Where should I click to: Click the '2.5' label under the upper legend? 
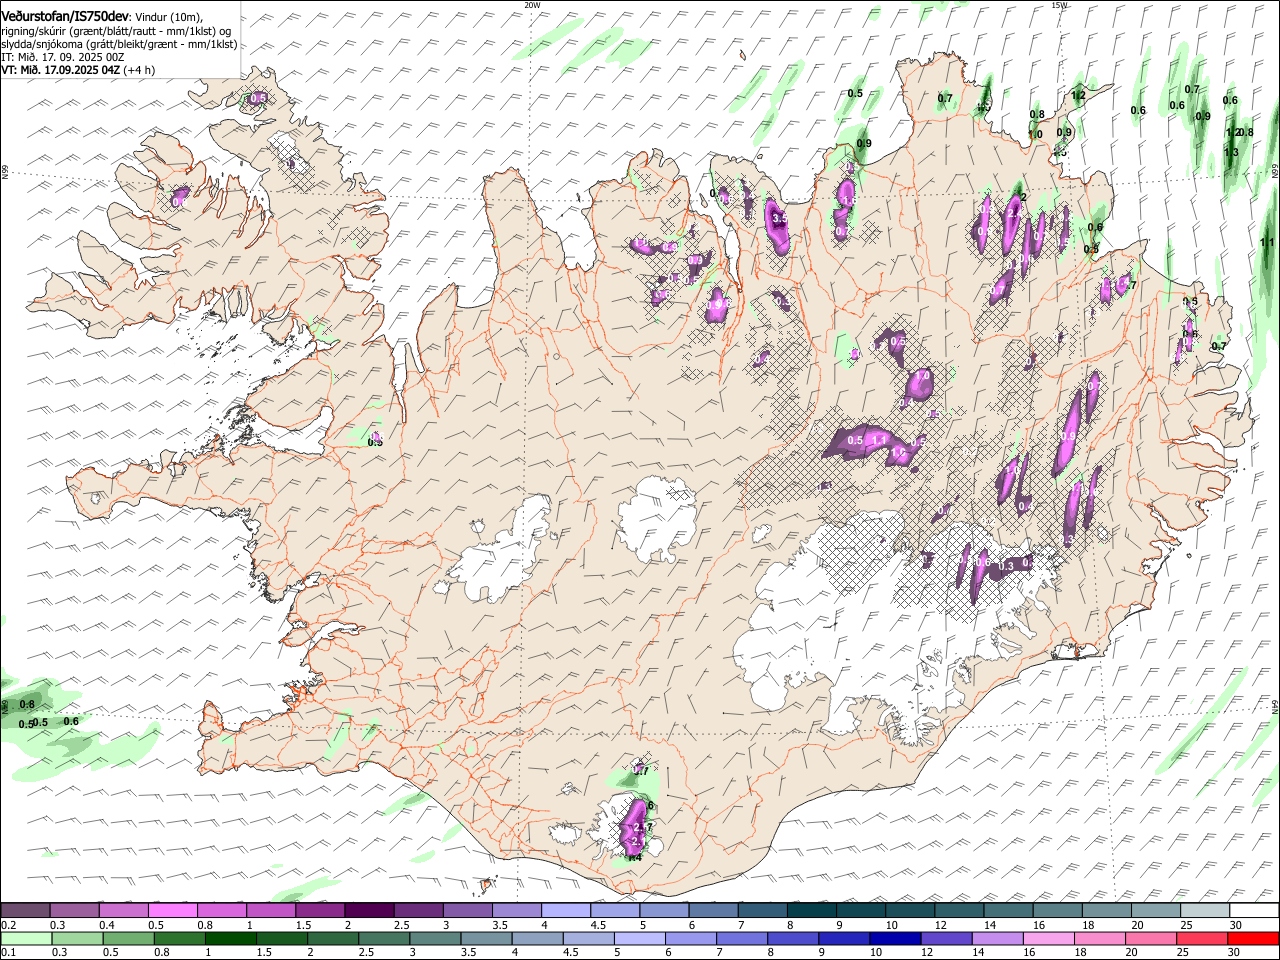[401, 925]
